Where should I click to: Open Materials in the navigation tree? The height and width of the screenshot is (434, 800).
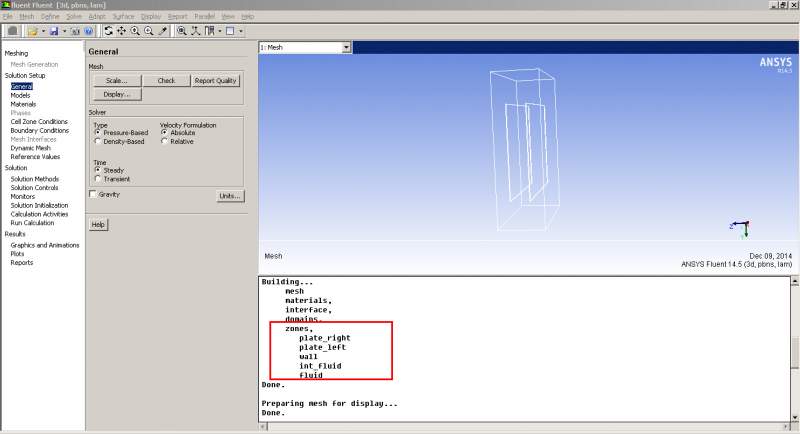click(x=23, y=104)
